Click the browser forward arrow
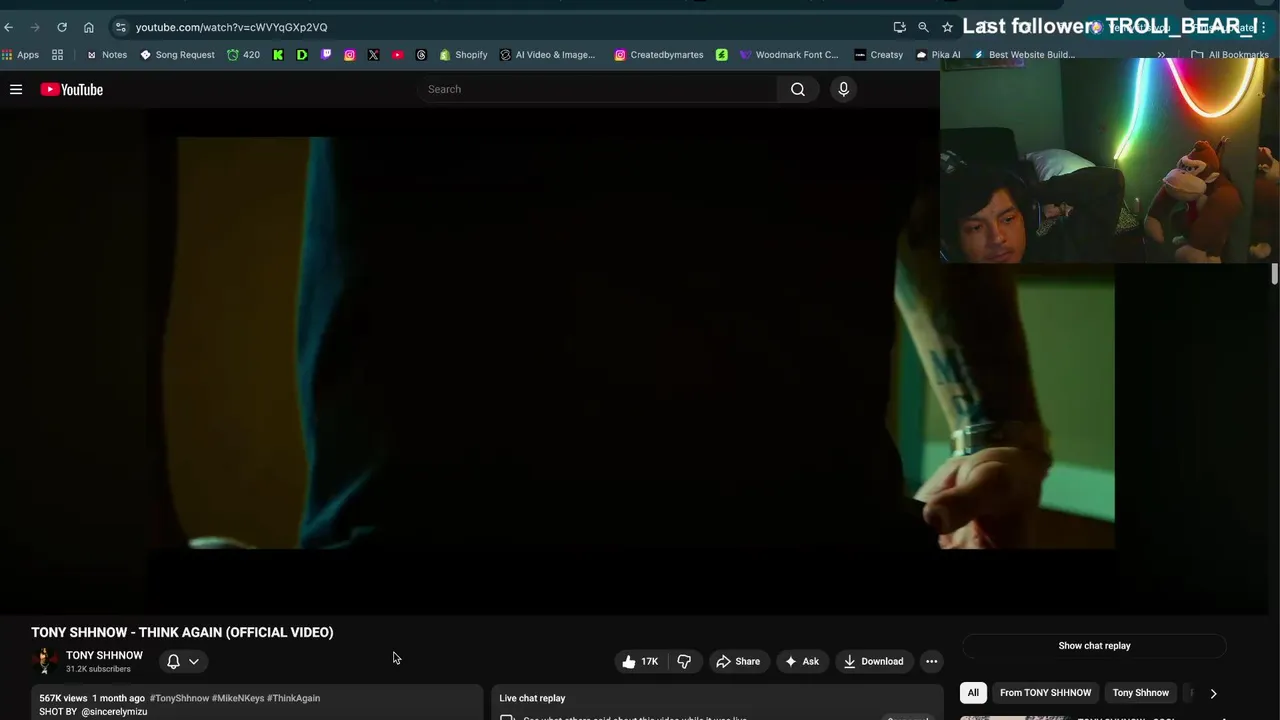This screenshot has height=720, width=1280. pyautogui.click(x=35, y=27)
